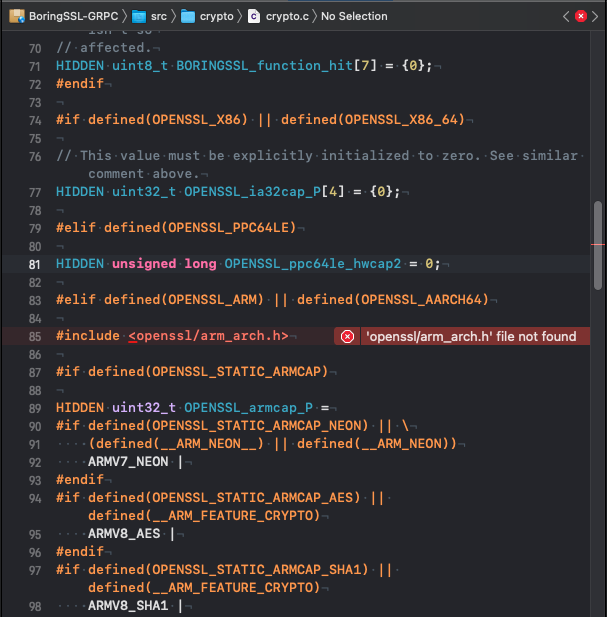This screenshot has height=617, width=607.
Task: Click #endif on line 72
Action: [x=80, y=84]
